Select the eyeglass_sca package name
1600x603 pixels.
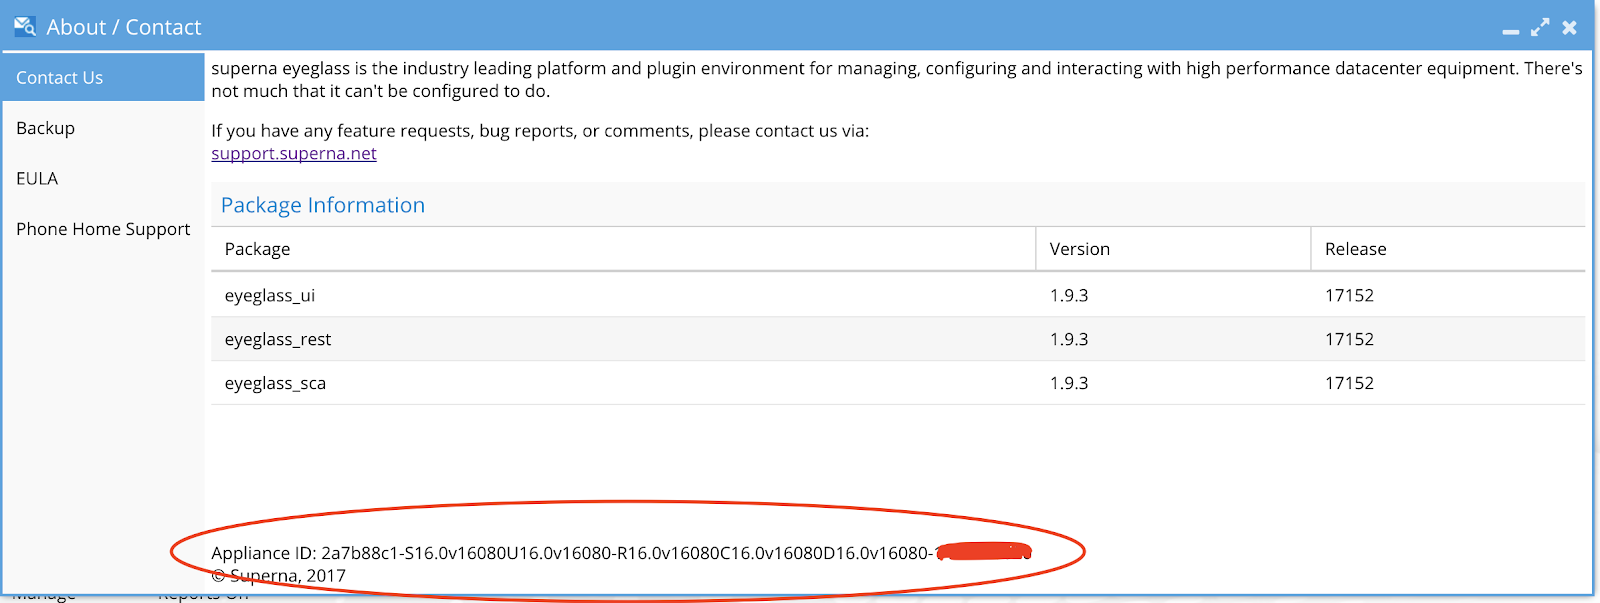(275, 383)
